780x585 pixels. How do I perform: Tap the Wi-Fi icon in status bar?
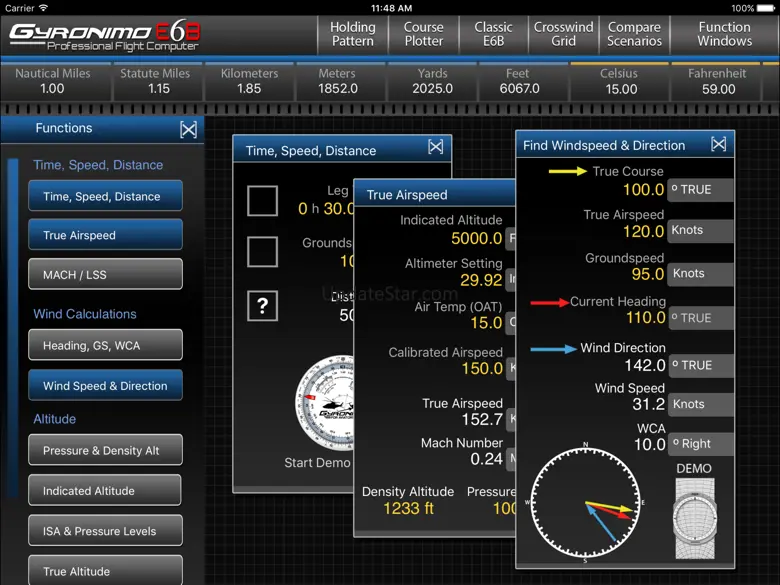(44, 8)
